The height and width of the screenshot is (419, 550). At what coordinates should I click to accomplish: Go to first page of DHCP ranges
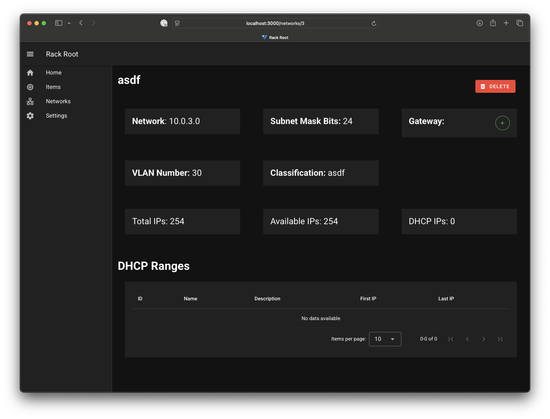pos(451,339)
